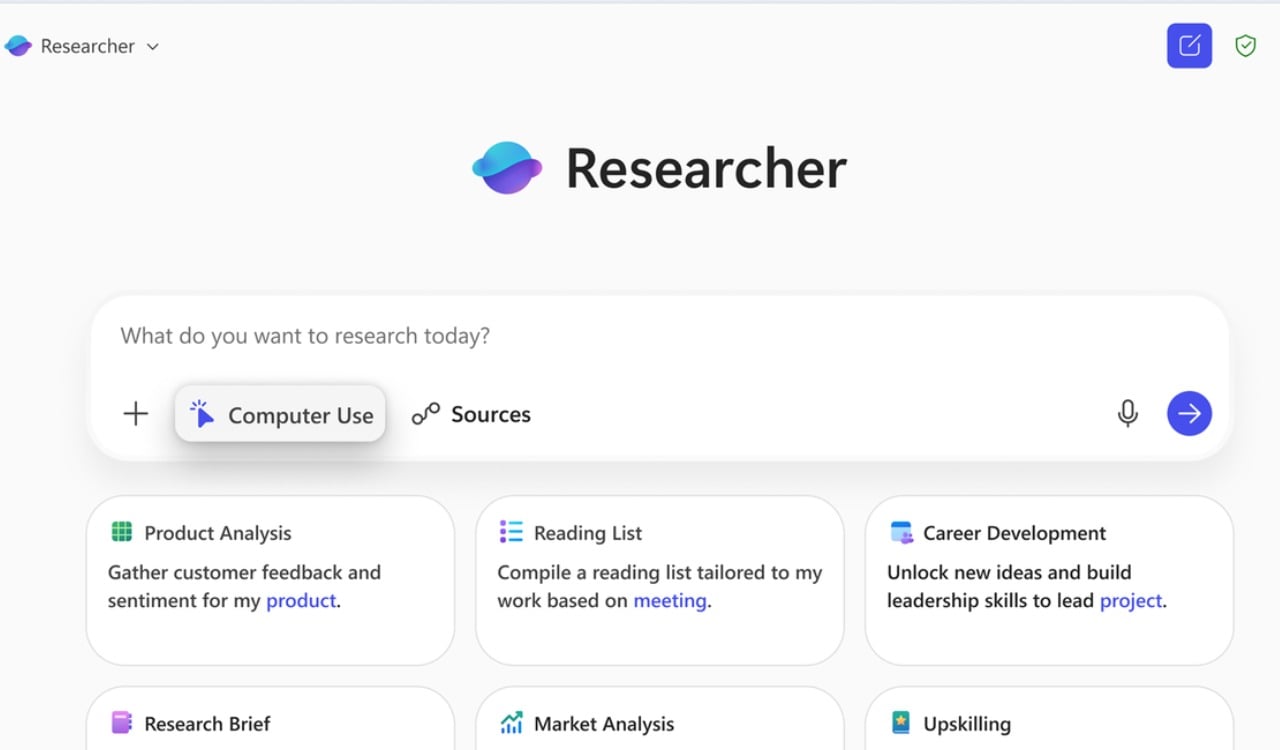The height and width of the screenshot is (750, 1280).
Task: Toggle the Computer Use option
Action: (280, 414)
